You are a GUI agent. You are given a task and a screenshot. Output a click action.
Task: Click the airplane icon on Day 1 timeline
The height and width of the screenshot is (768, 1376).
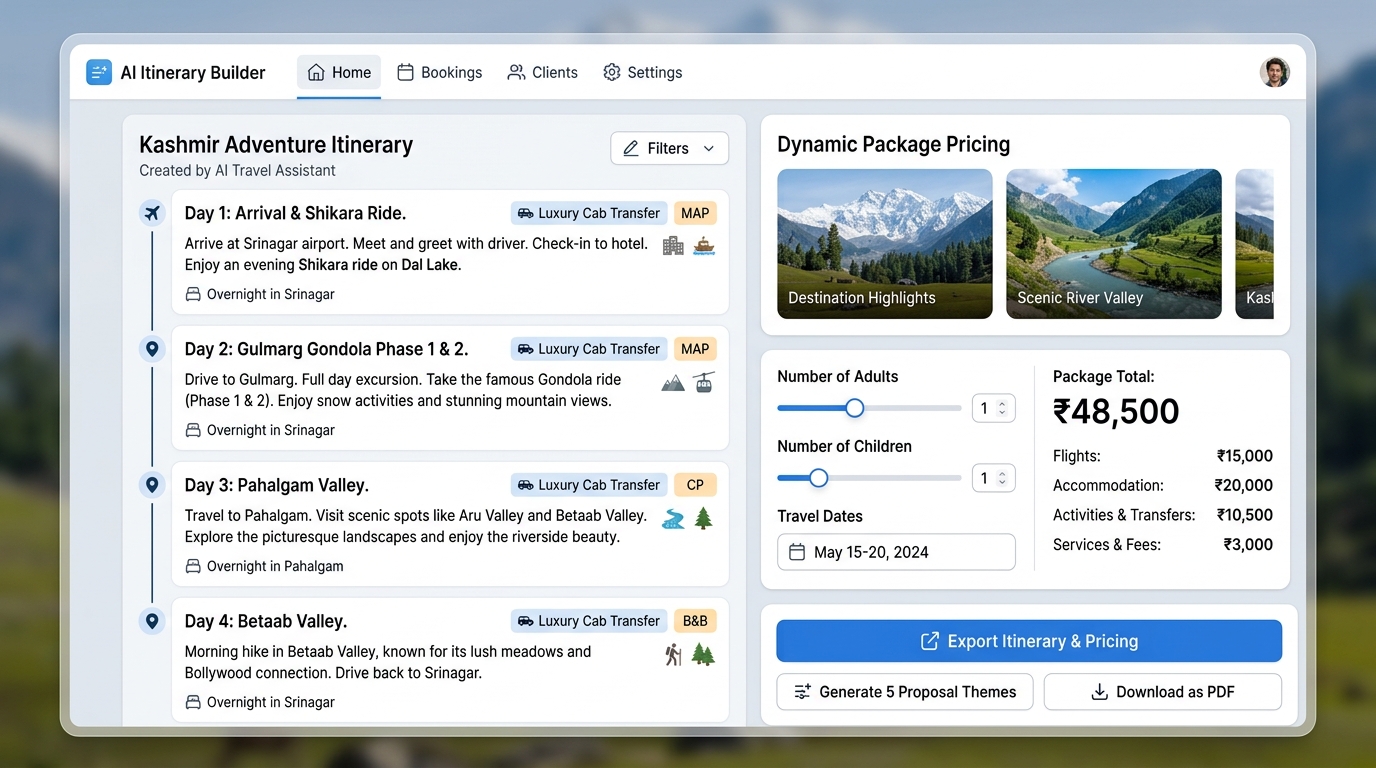[152, 213]
